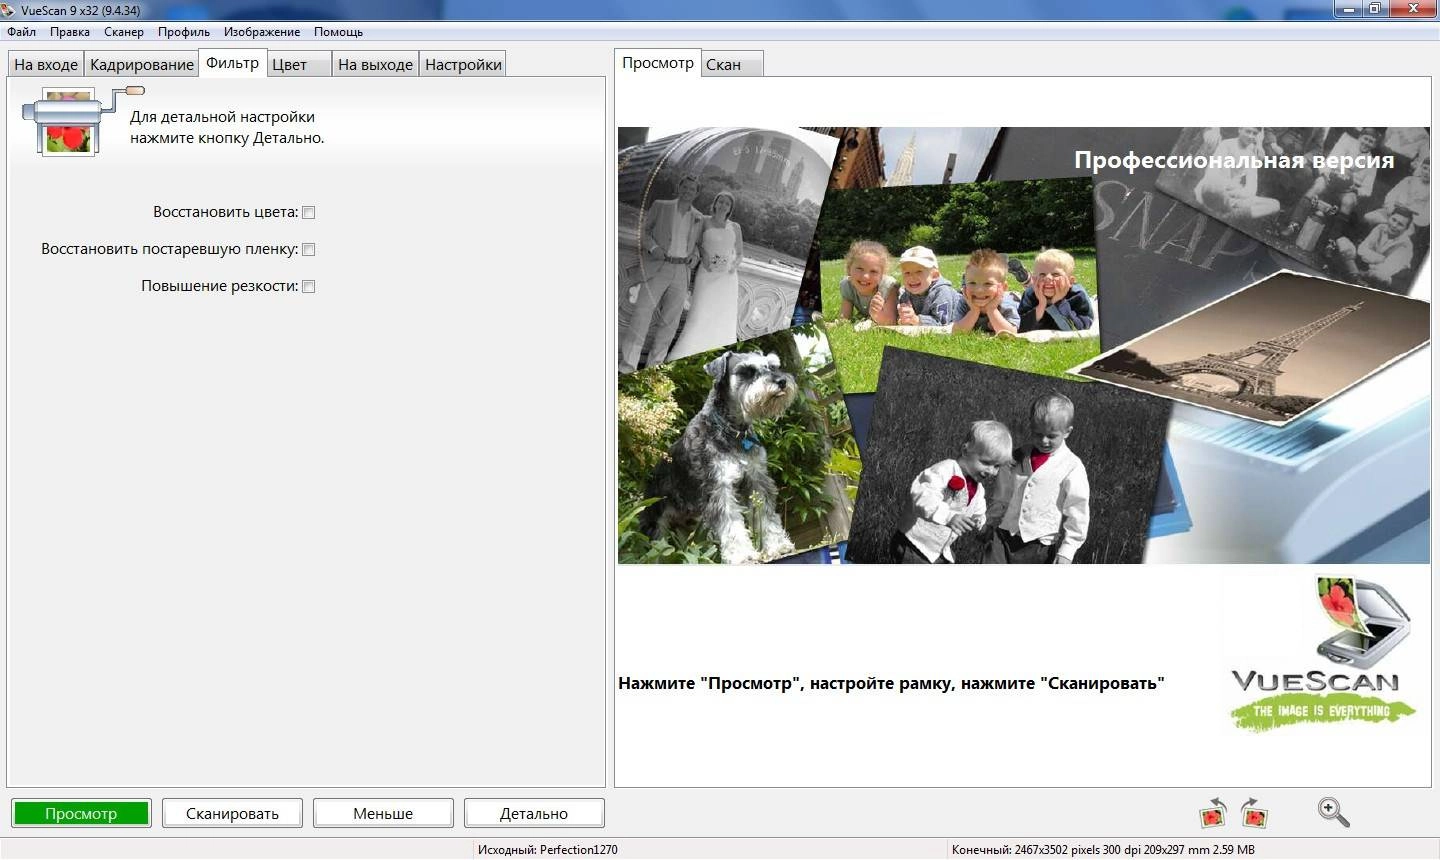
Task: Click the VueScan title bar app icon
Action: pos(9,10)
